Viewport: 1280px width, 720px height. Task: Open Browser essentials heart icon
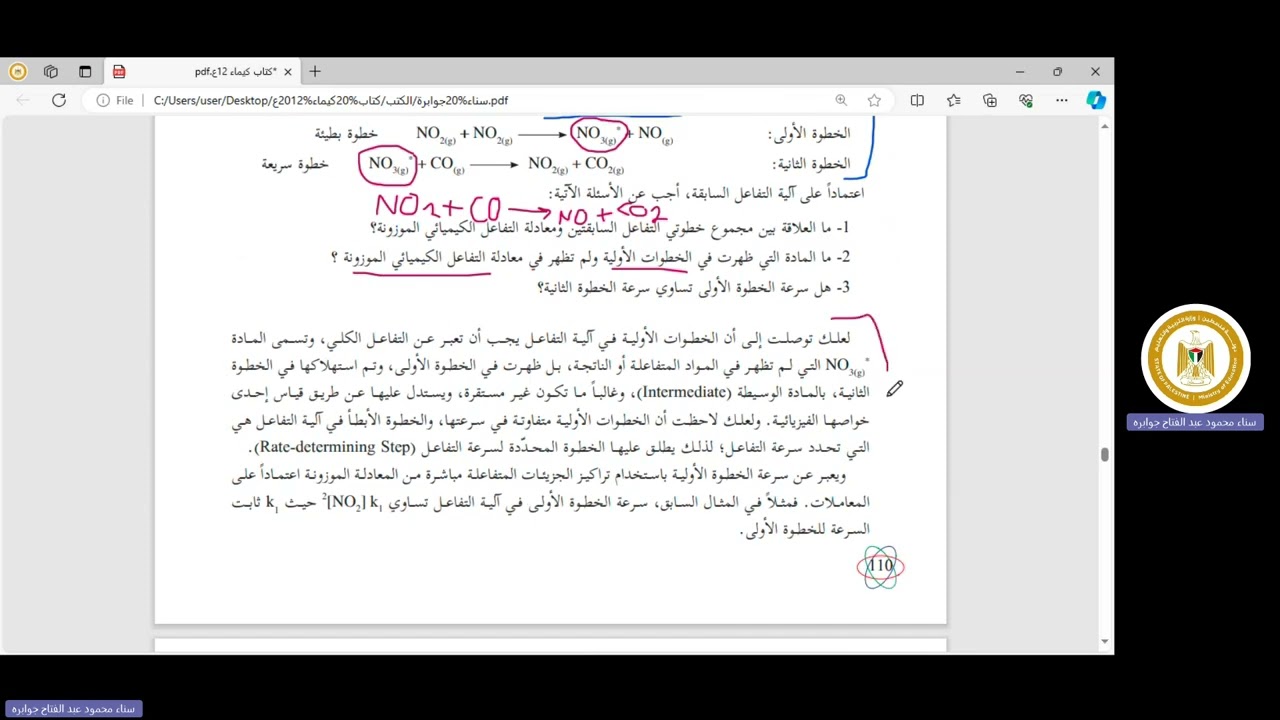[1026, 100]
